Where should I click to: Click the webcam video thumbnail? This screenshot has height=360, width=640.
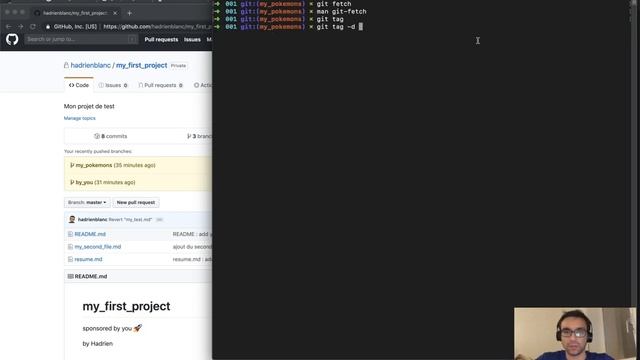[x=575, y=333]
